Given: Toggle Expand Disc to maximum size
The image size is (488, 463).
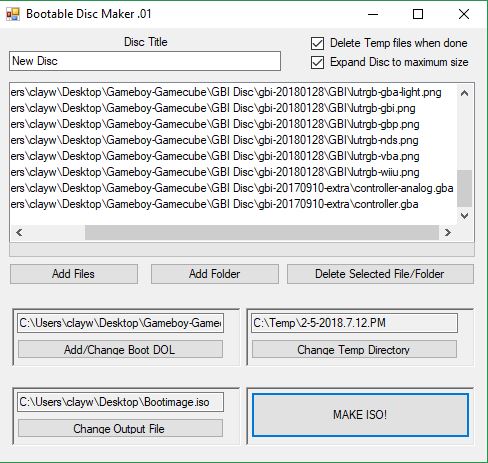Looking at the screenshot, I should [x=317, y=62].
